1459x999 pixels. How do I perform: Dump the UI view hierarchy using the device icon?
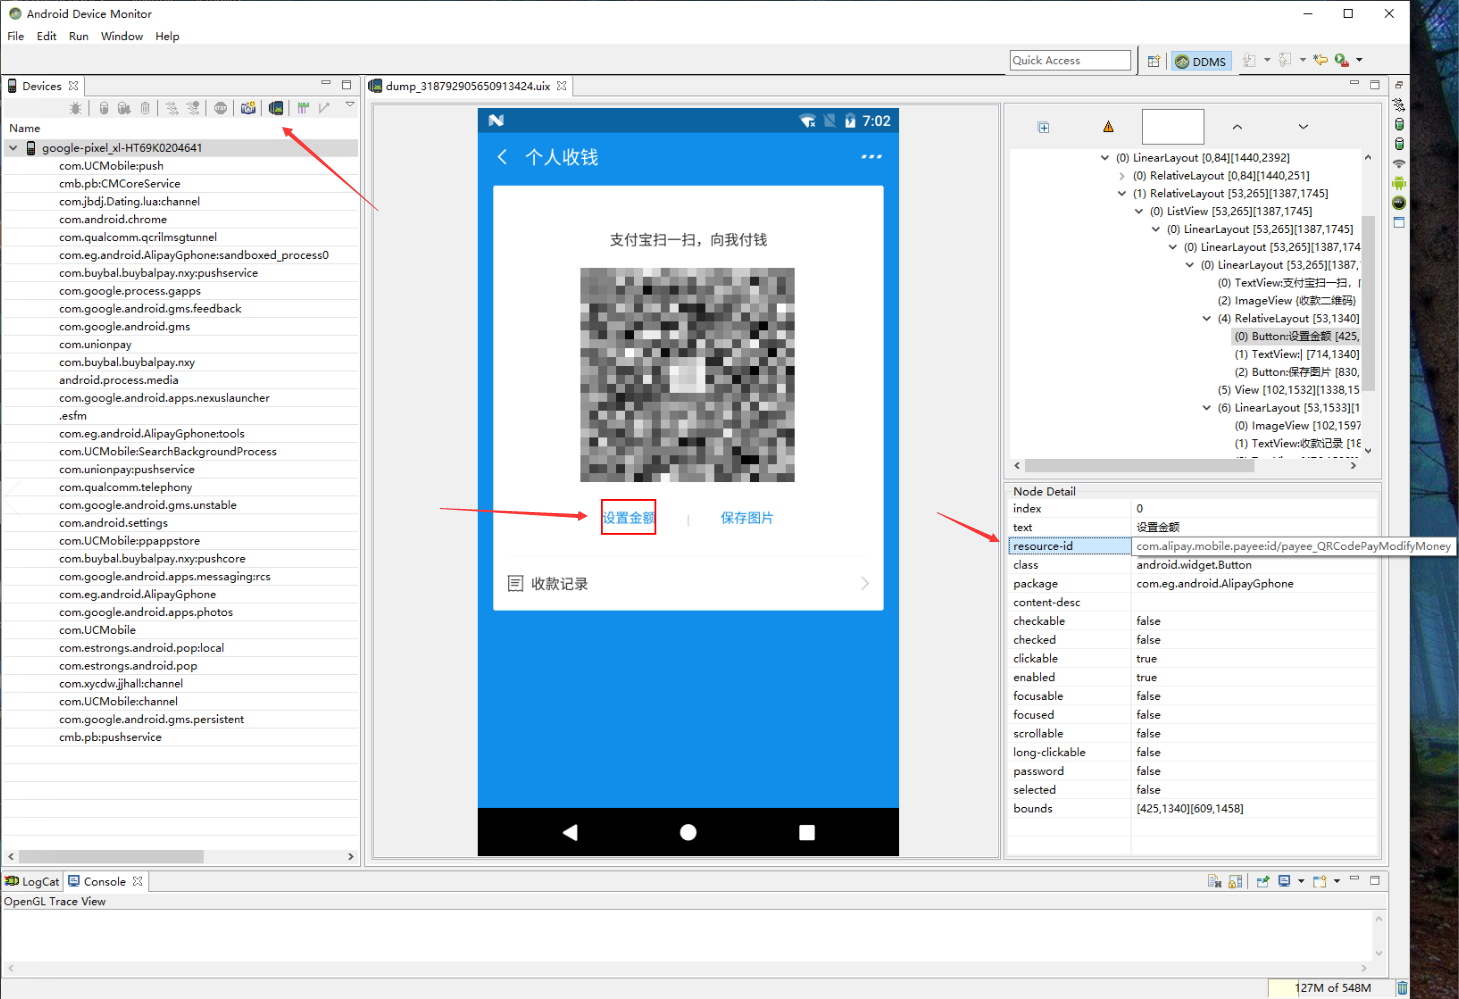(276, 107)
